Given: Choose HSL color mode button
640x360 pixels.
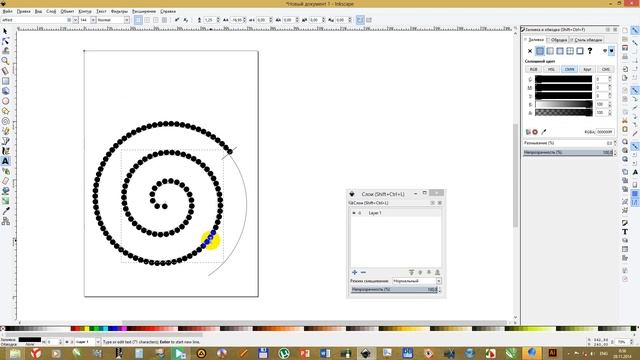Looking at the screenshot, I should click(551, 69).
